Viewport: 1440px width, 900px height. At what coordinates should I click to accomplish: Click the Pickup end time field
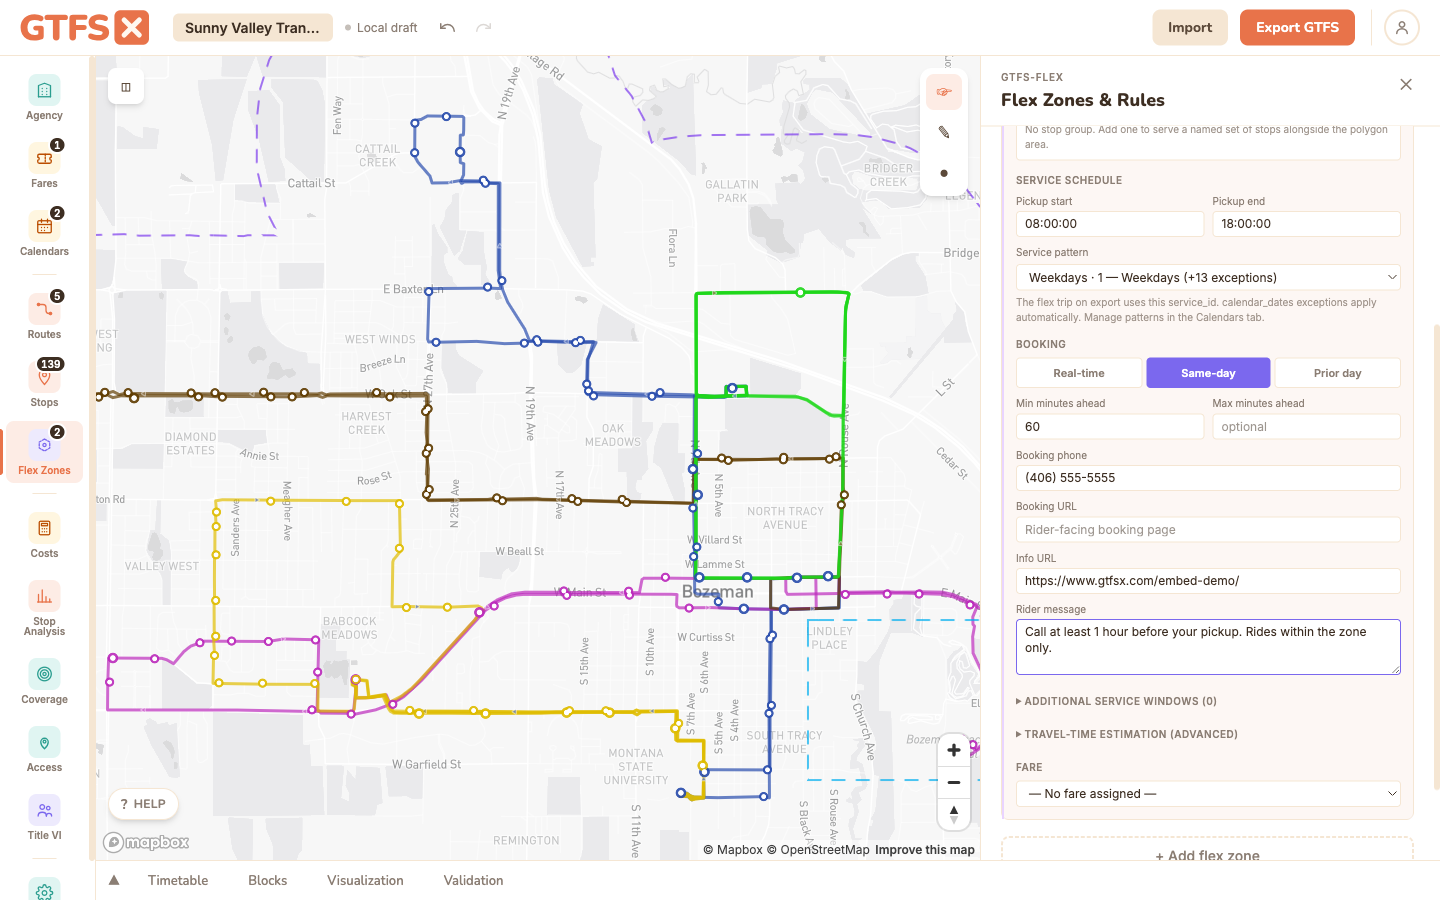coord(1306,224)
